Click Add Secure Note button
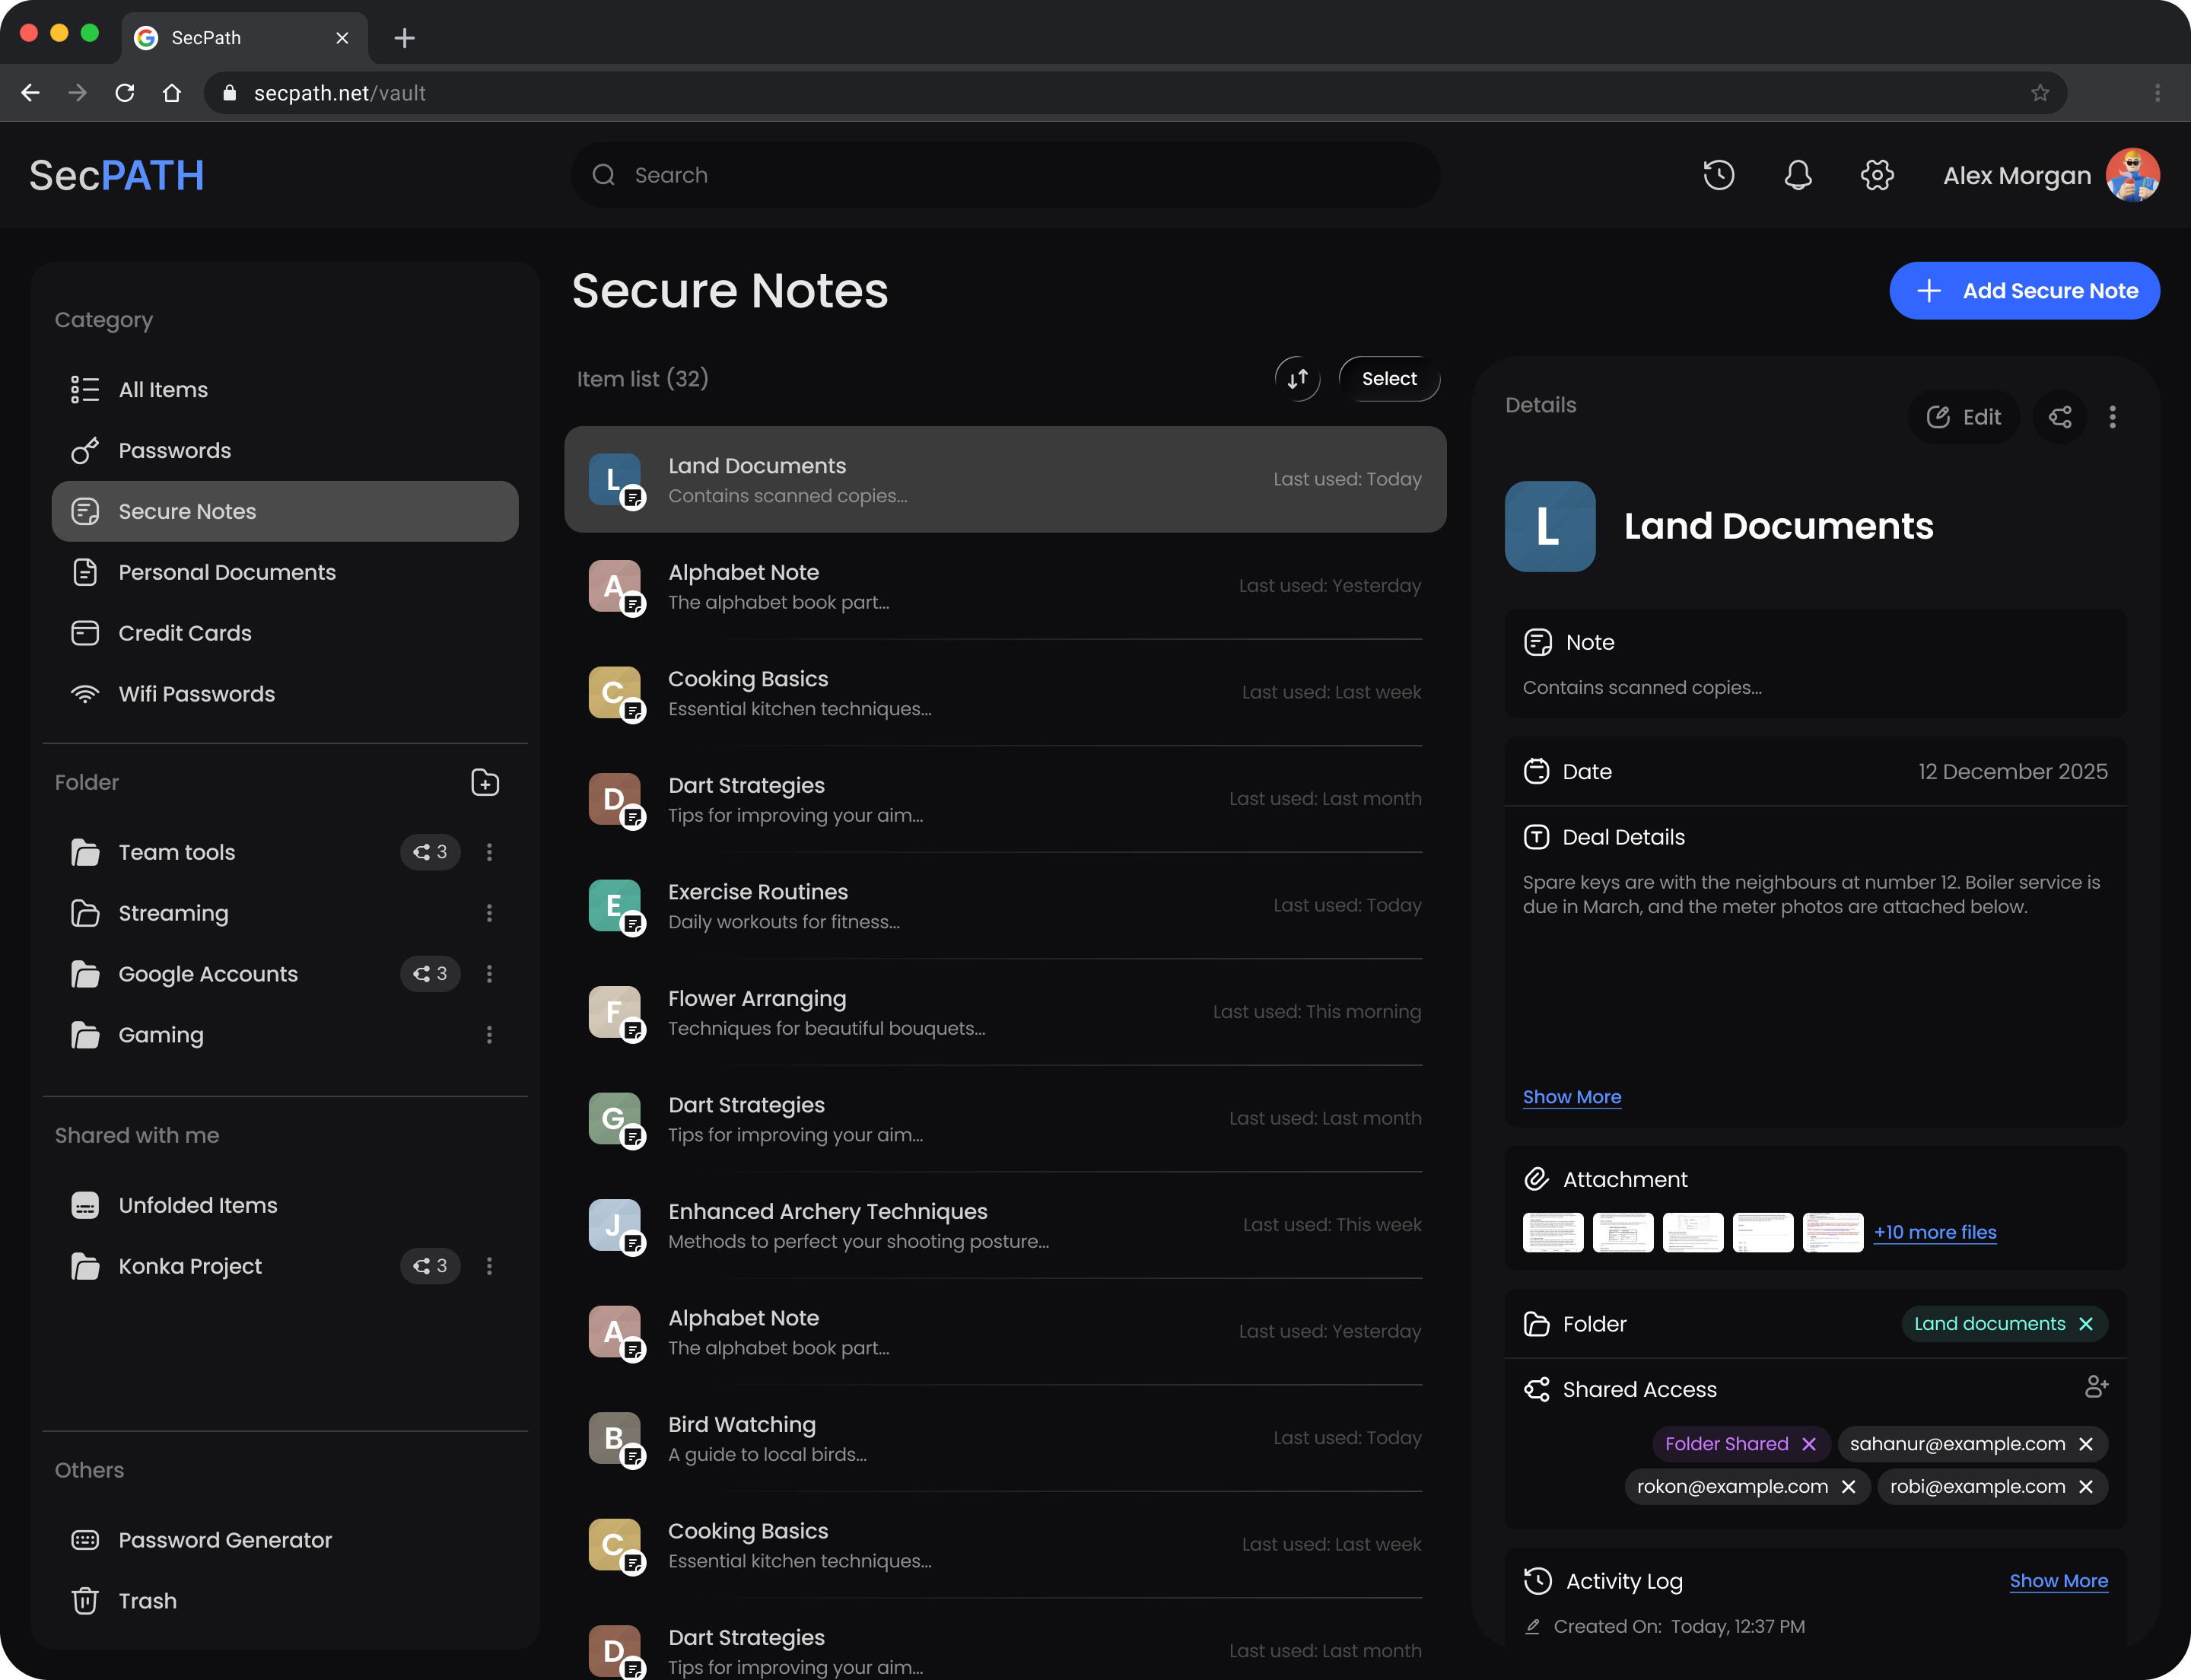This screenshot has width=2191, height=1680. [2024, 291]
